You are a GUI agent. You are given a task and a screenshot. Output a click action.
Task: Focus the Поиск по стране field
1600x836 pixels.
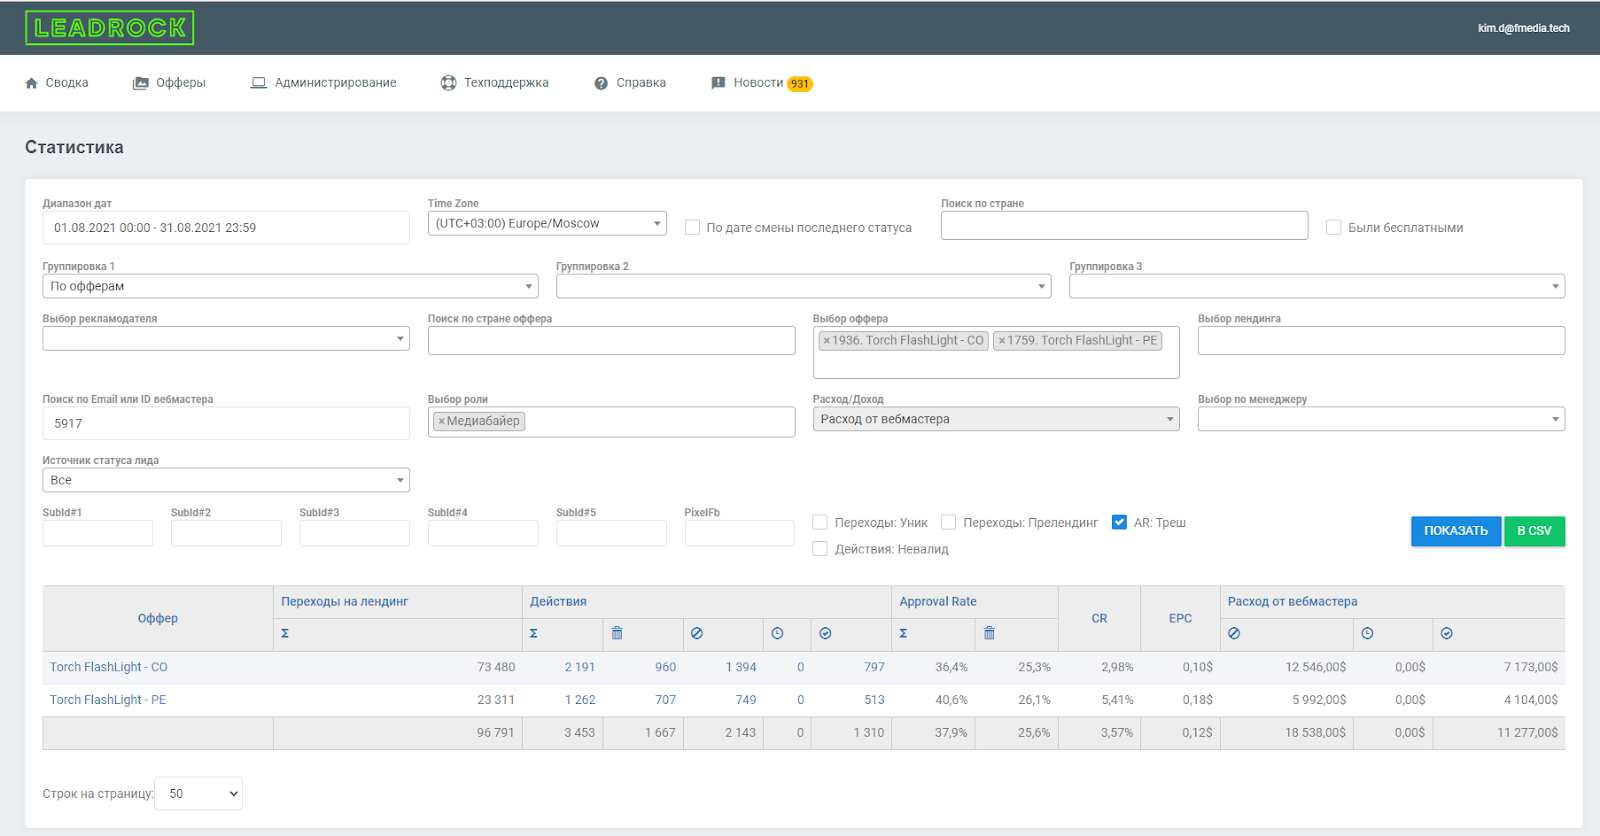click(1124, 226)
